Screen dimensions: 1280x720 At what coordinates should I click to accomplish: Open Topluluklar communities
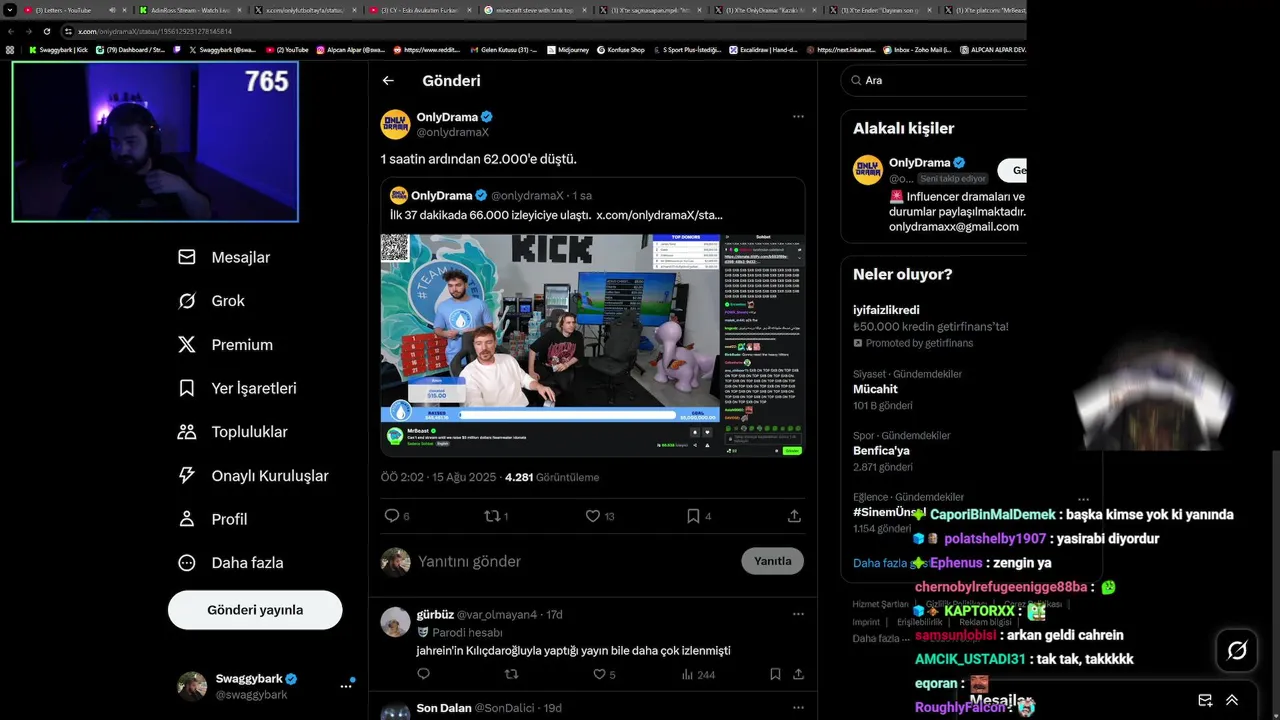pos(232,432)
